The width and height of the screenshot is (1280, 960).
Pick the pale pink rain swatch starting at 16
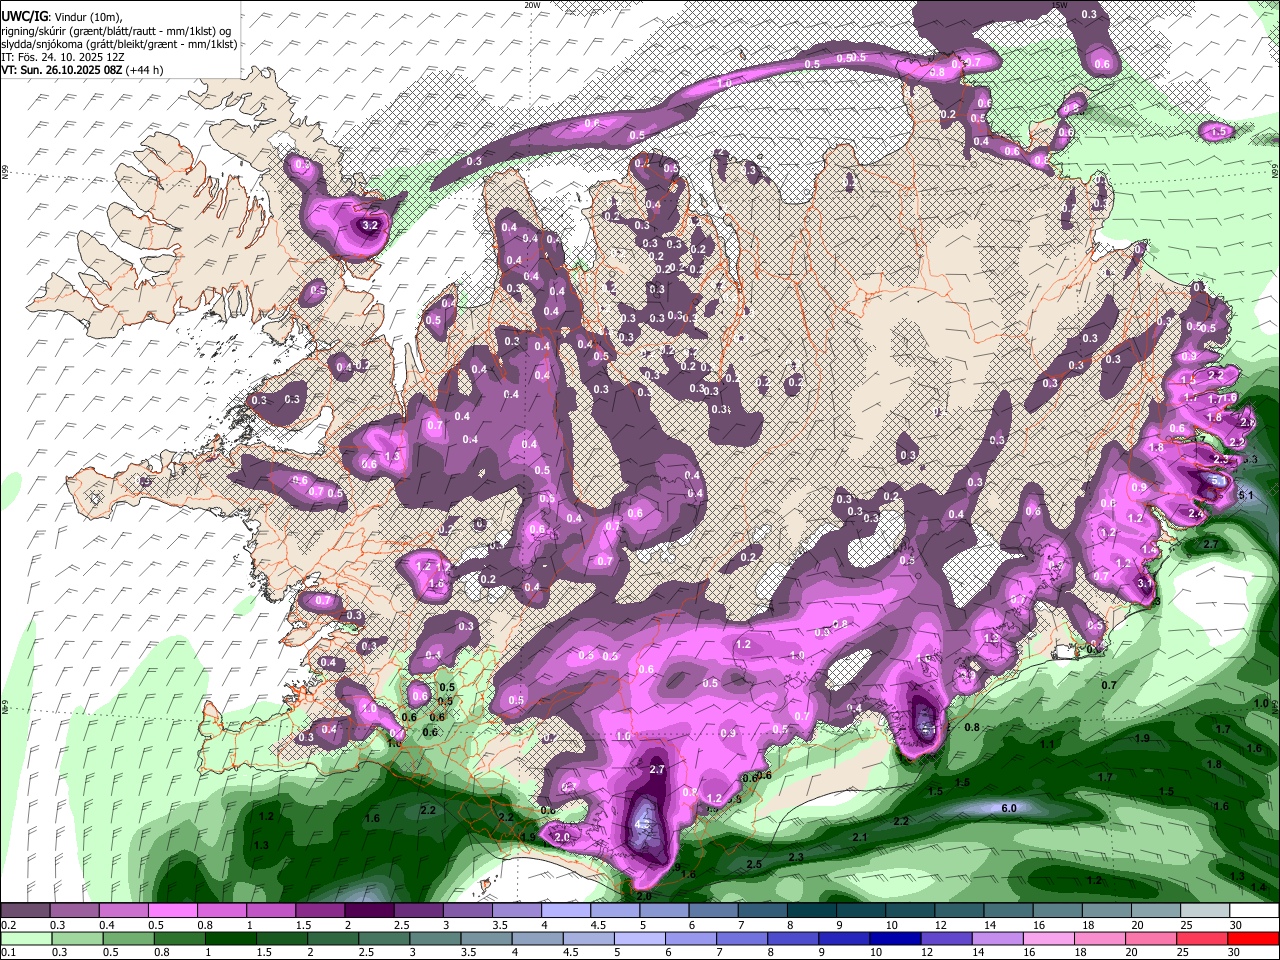tap(1048, 938)
